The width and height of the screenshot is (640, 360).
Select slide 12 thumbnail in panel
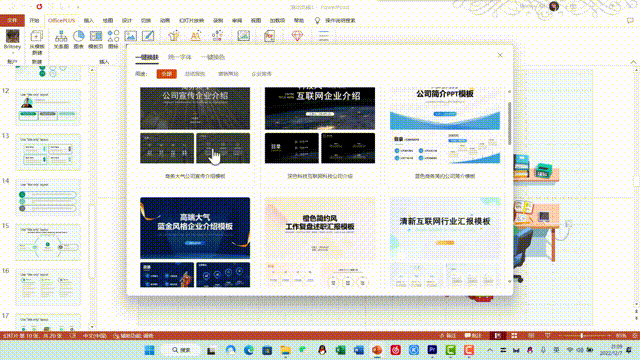click(x=48, y=107)
